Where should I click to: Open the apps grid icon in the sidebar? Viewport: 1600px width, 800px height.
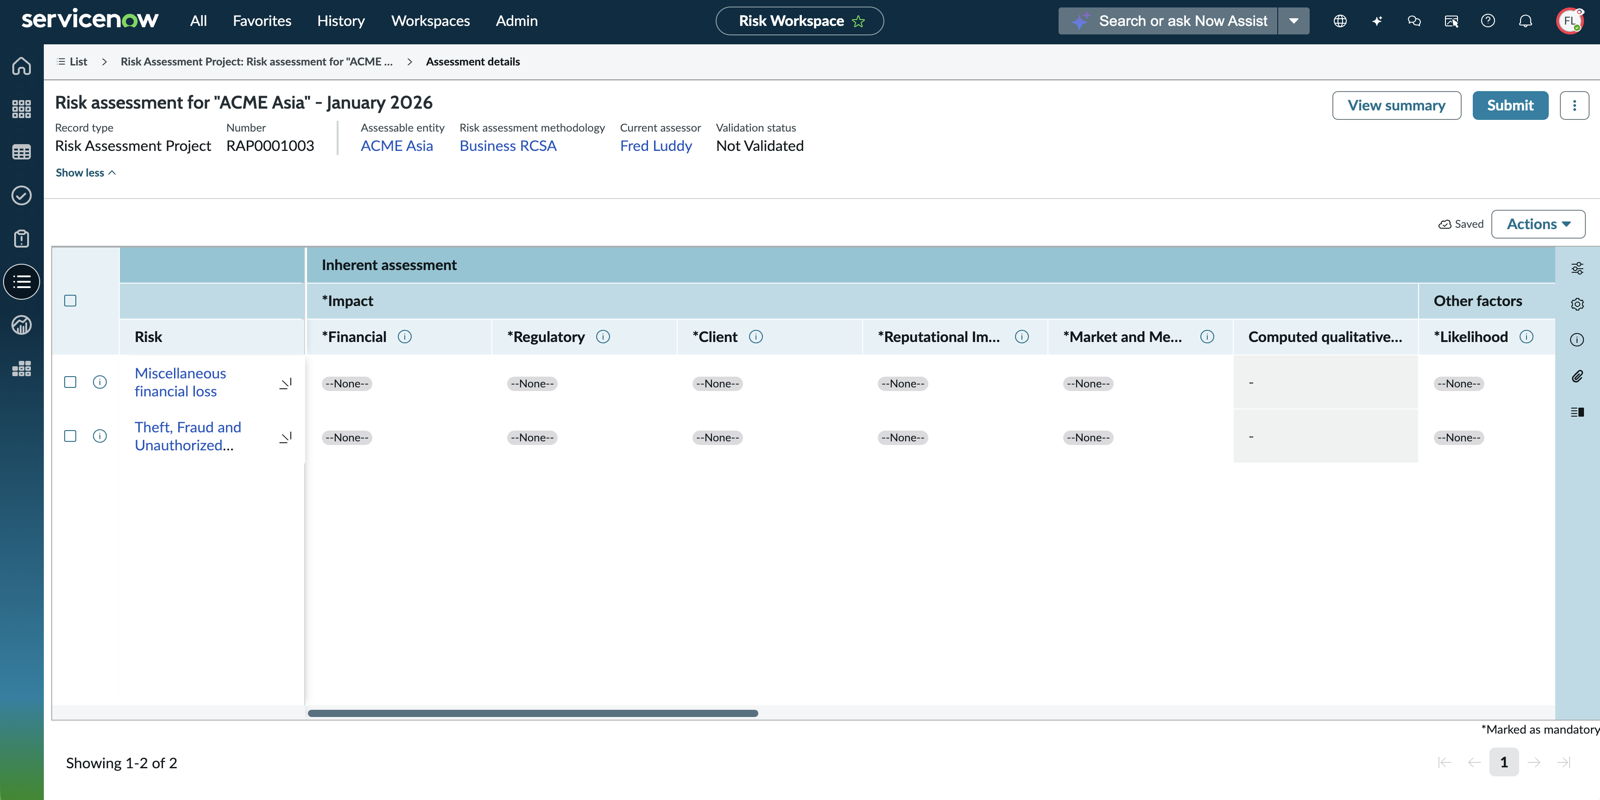point(21,109)
